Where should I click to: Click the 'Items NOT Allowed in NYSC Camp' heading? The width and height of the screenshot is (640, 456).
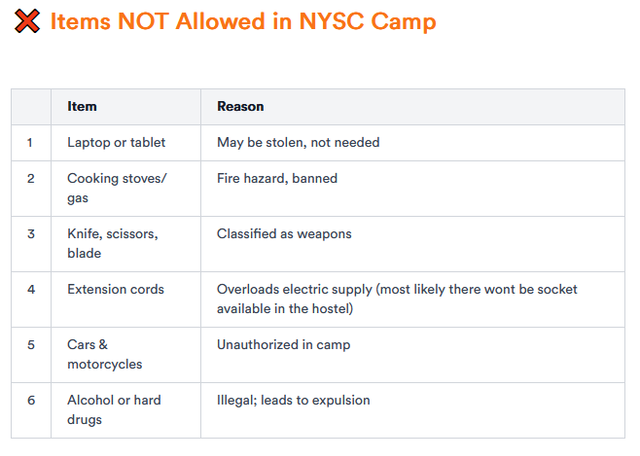(243, 21)
